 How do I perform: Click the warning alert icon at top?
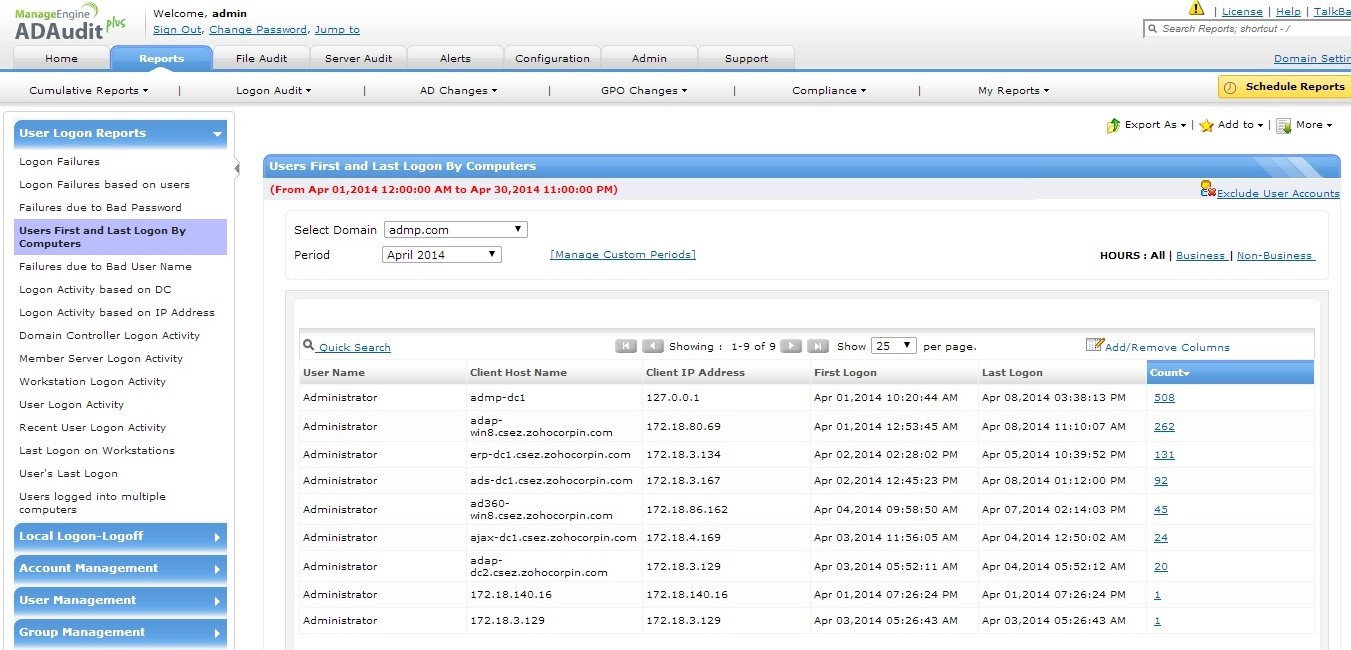[x=1196, y=9]
